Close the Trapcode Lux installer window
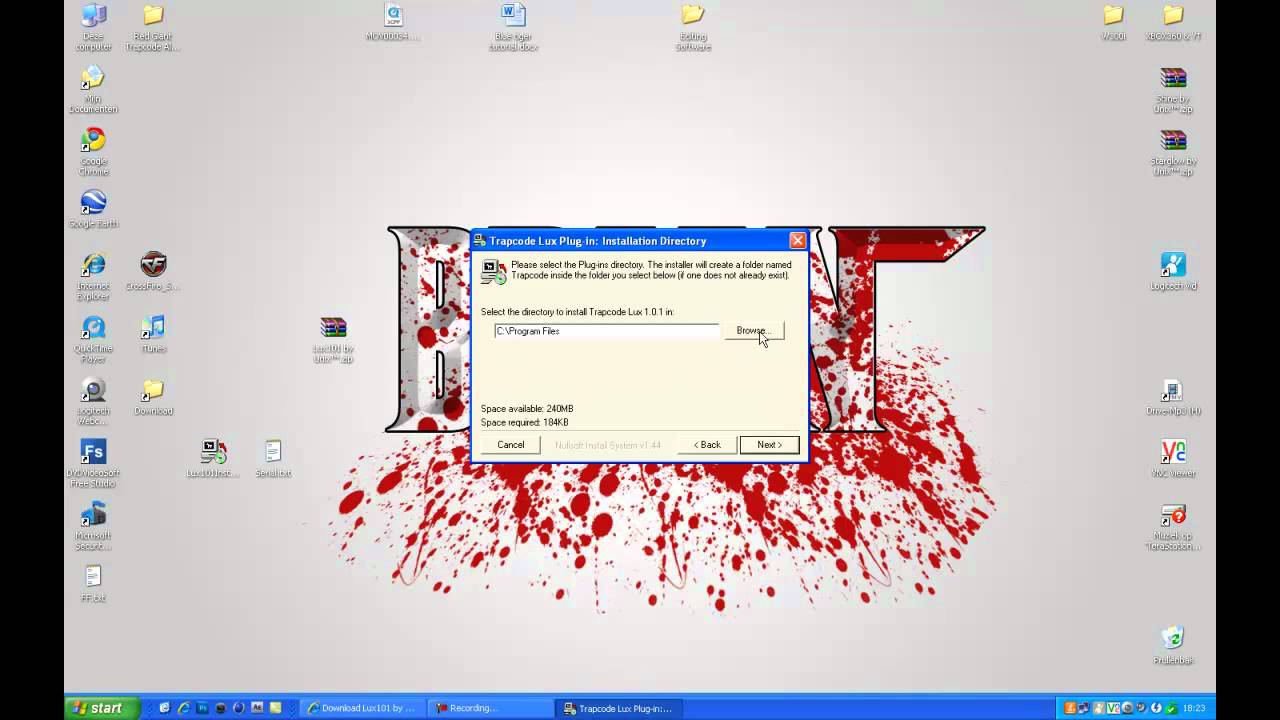This screenshot has height=720, width=1280. pyautogui.click(x=797, y=241)
